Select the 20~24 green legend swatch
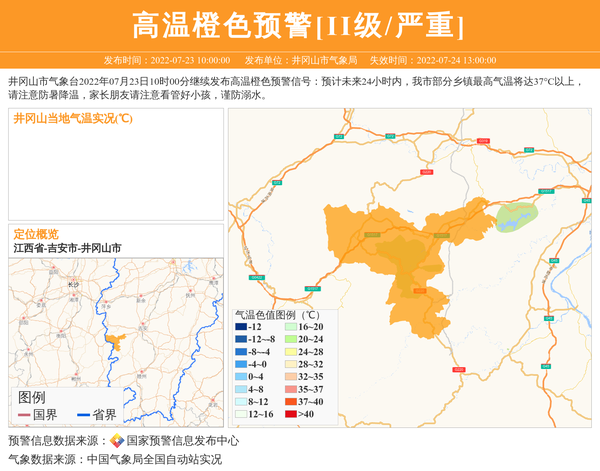Image resolution: width=600 pixels, height=471 pixels. (291, 339)
